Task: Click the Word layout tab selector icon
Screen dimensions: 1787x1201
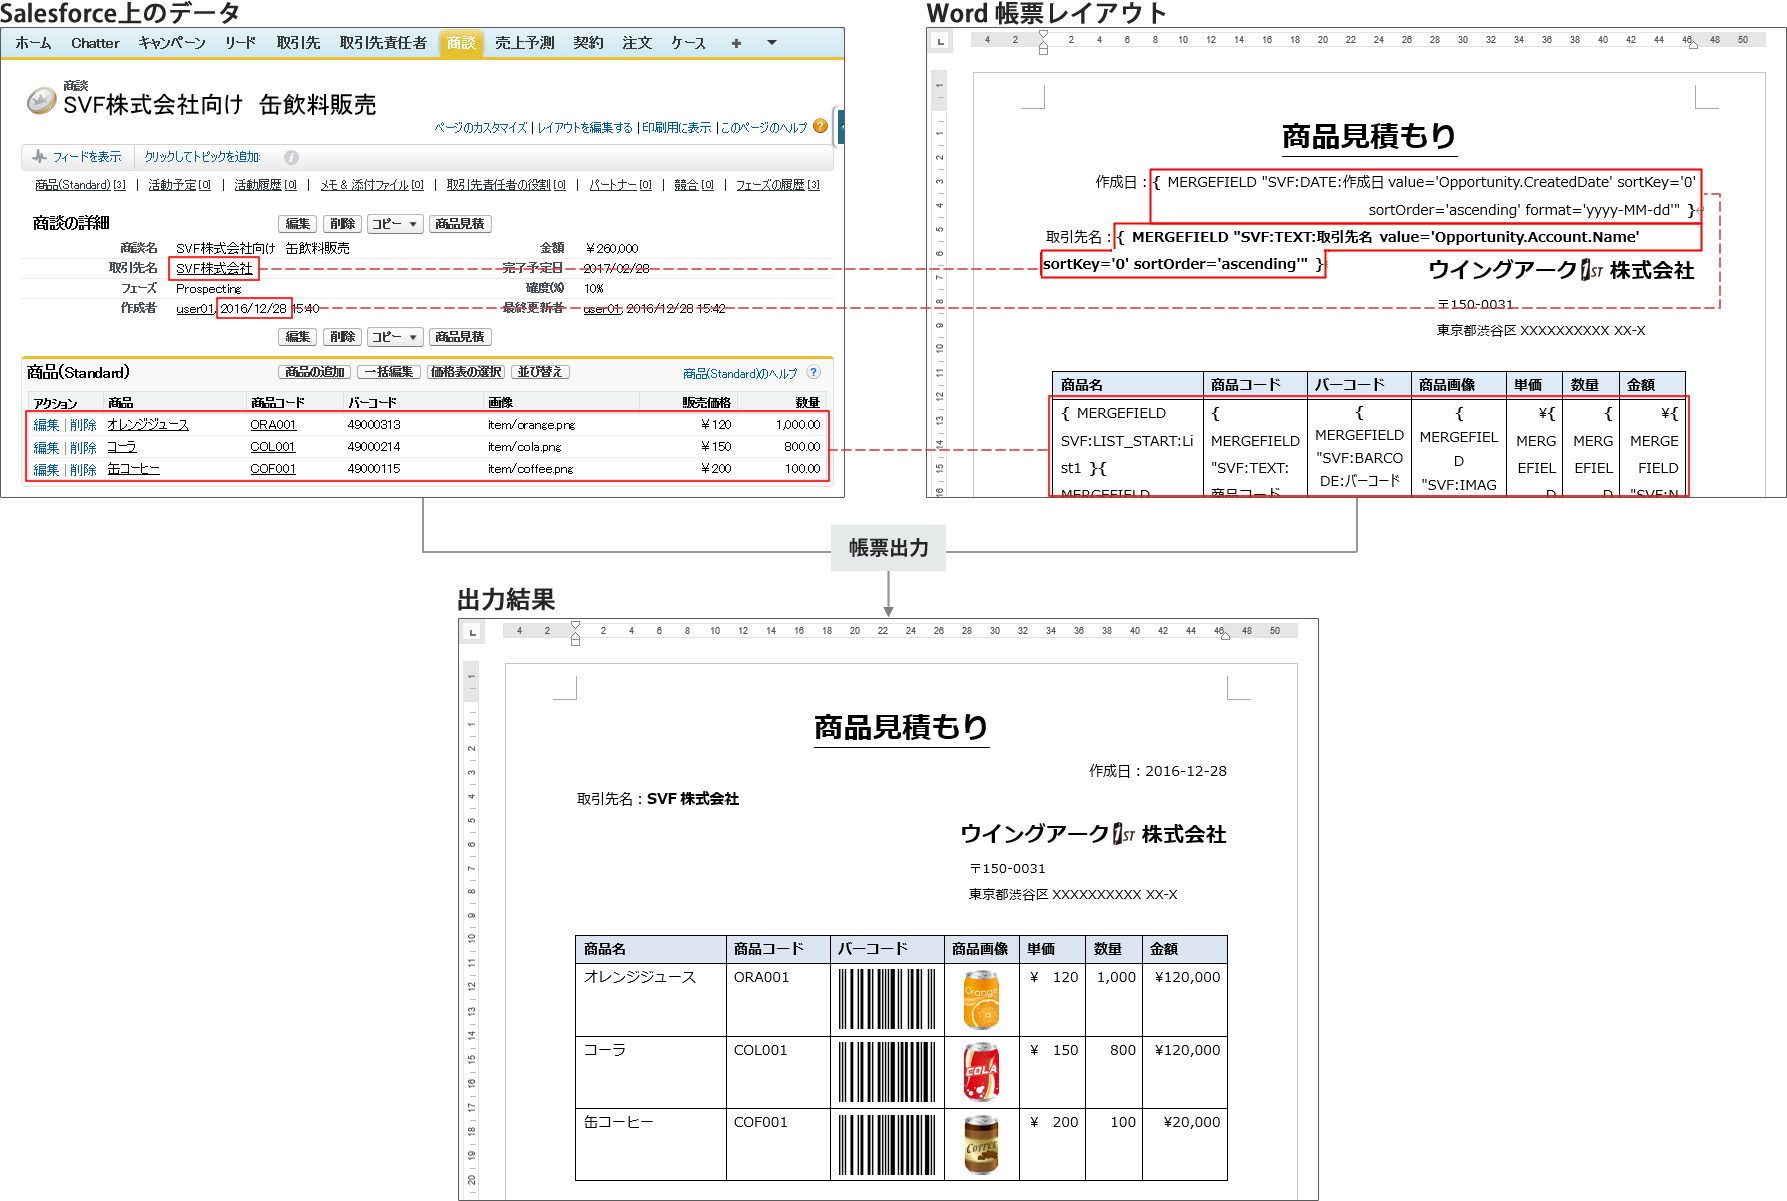Action: [940, 41]
